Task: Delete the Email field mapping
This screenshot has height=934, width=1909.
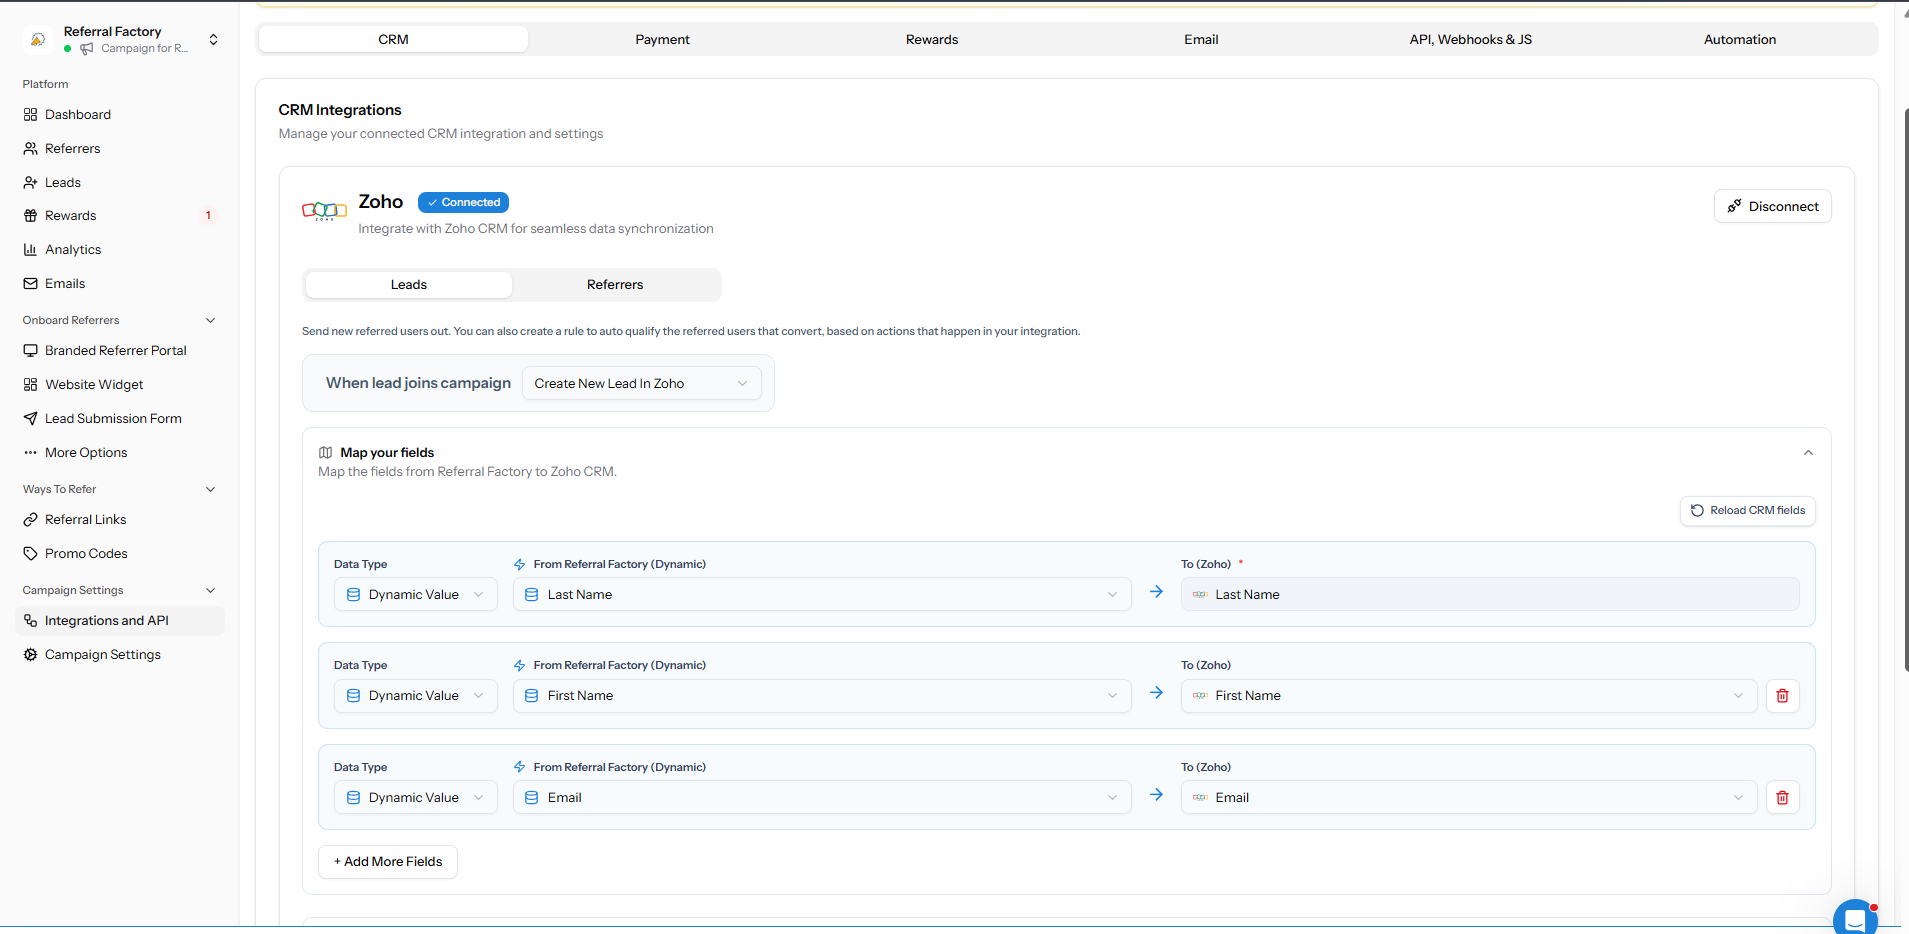Action: [x=1782, y=798]
